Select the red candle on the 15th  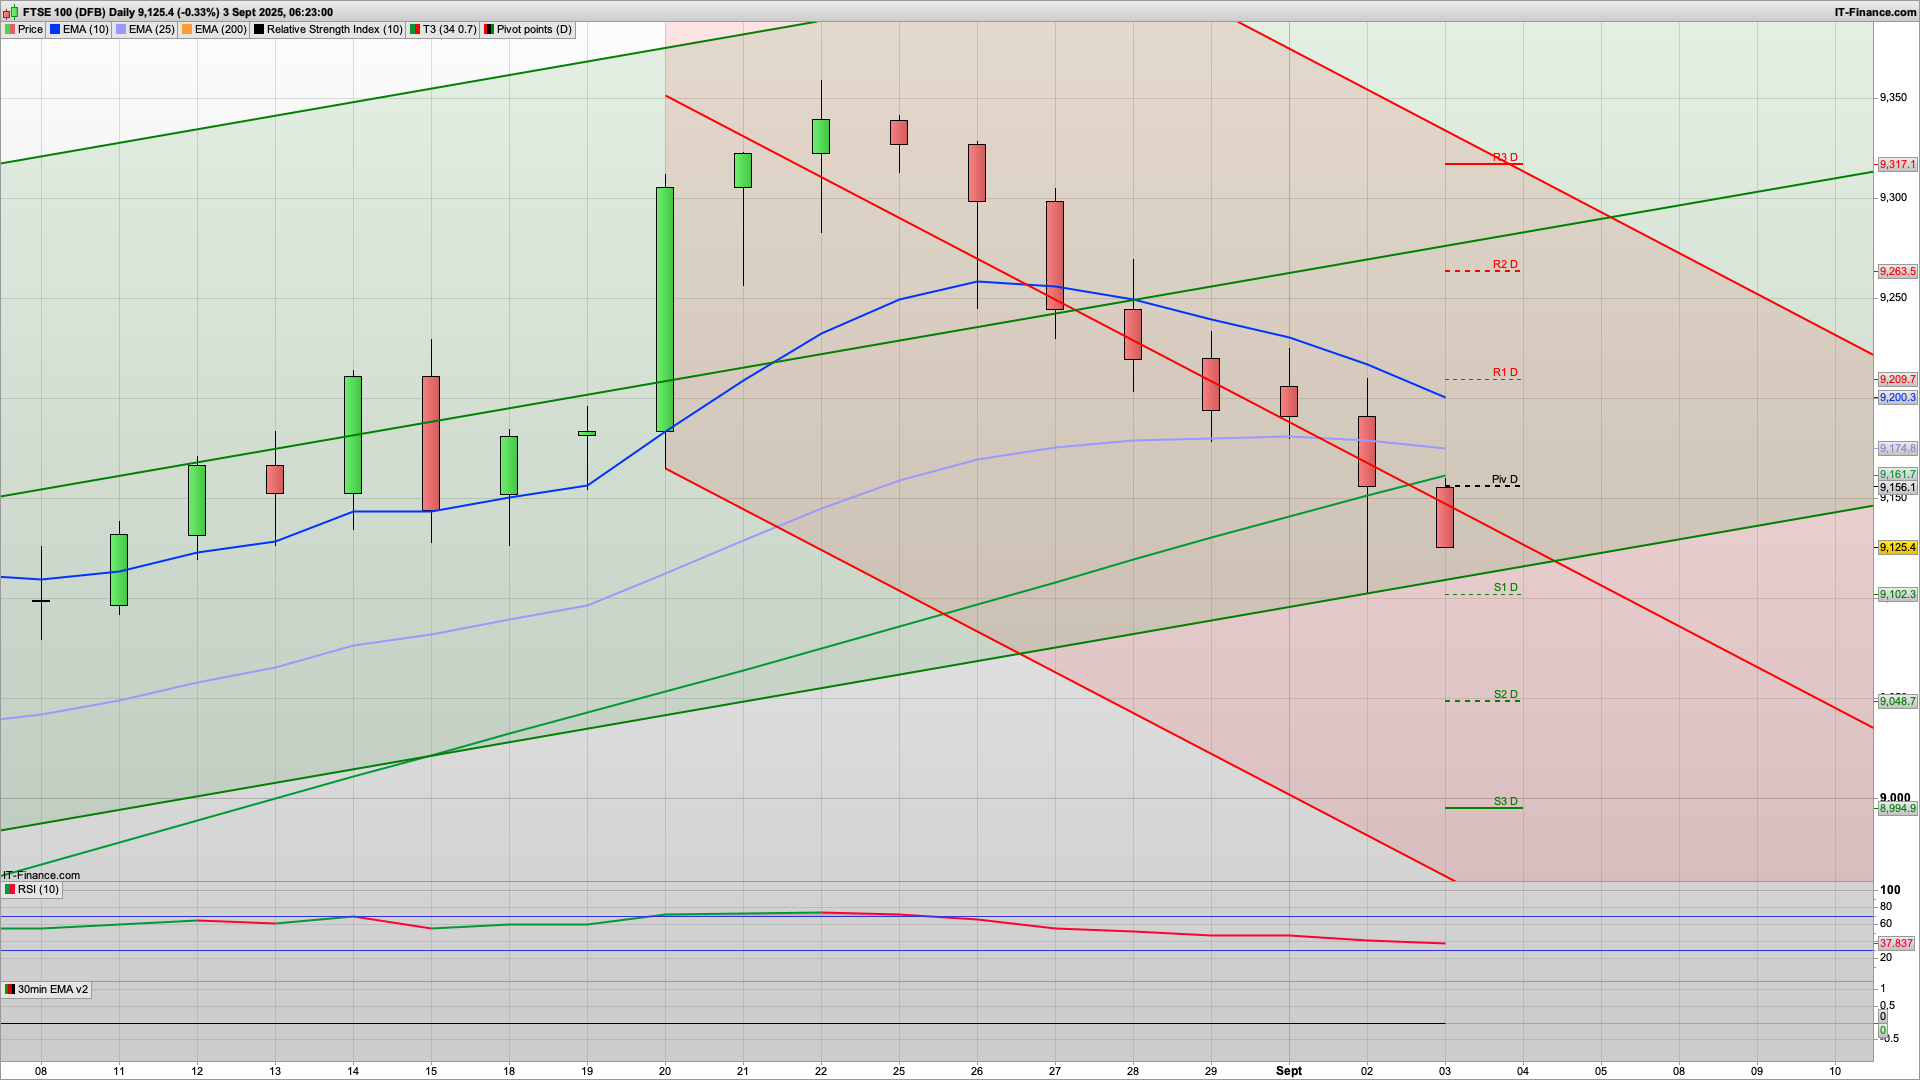431,443
